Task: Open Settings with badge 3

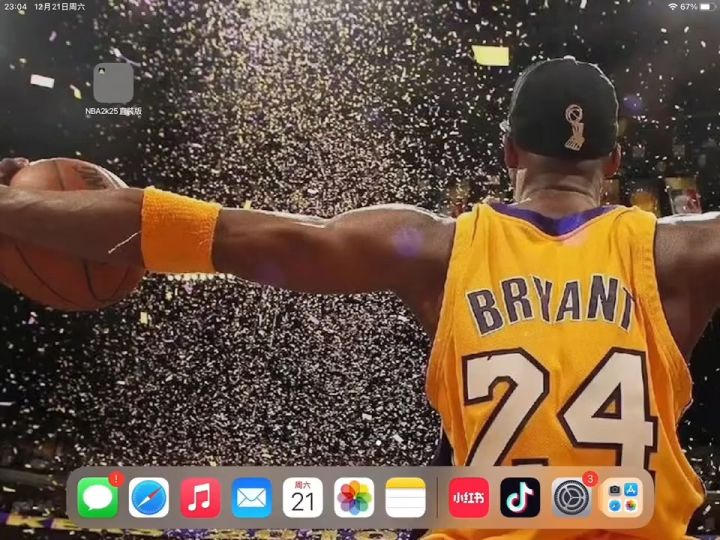Action: pos(572,497)
